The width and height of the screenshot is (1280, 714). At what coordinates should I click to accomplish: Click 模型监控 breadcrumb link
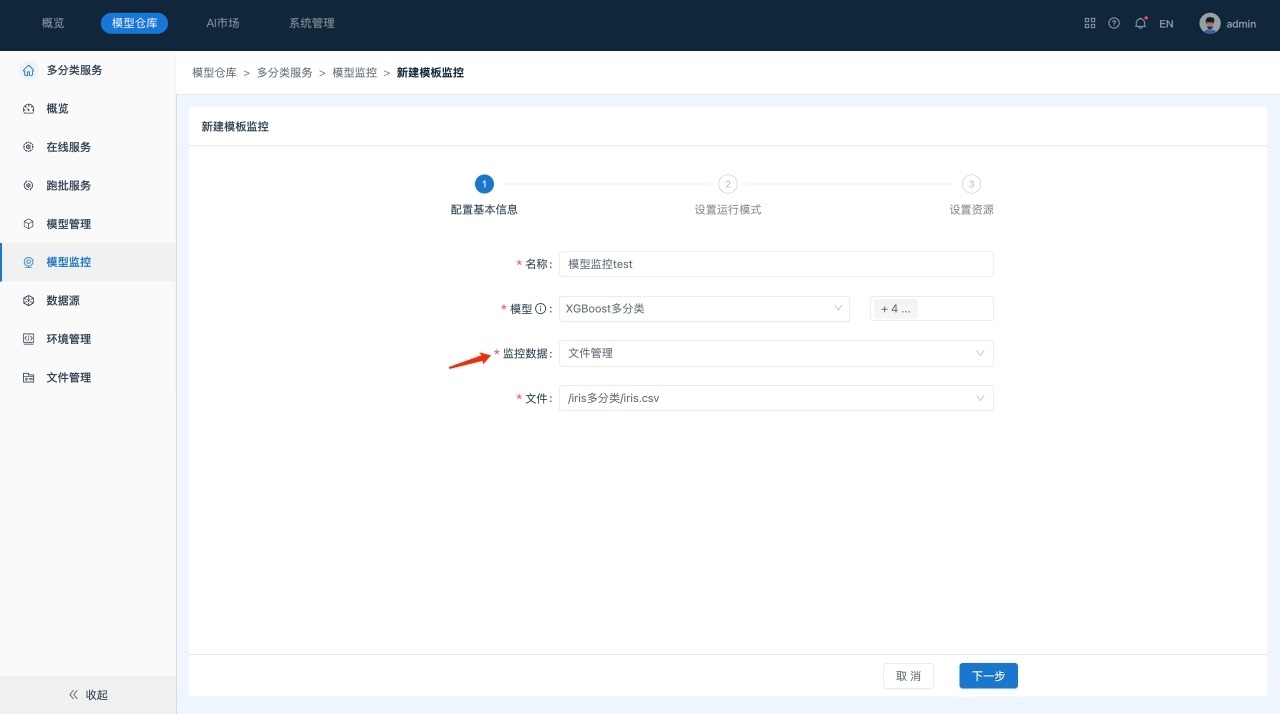(x=354, y=73)
